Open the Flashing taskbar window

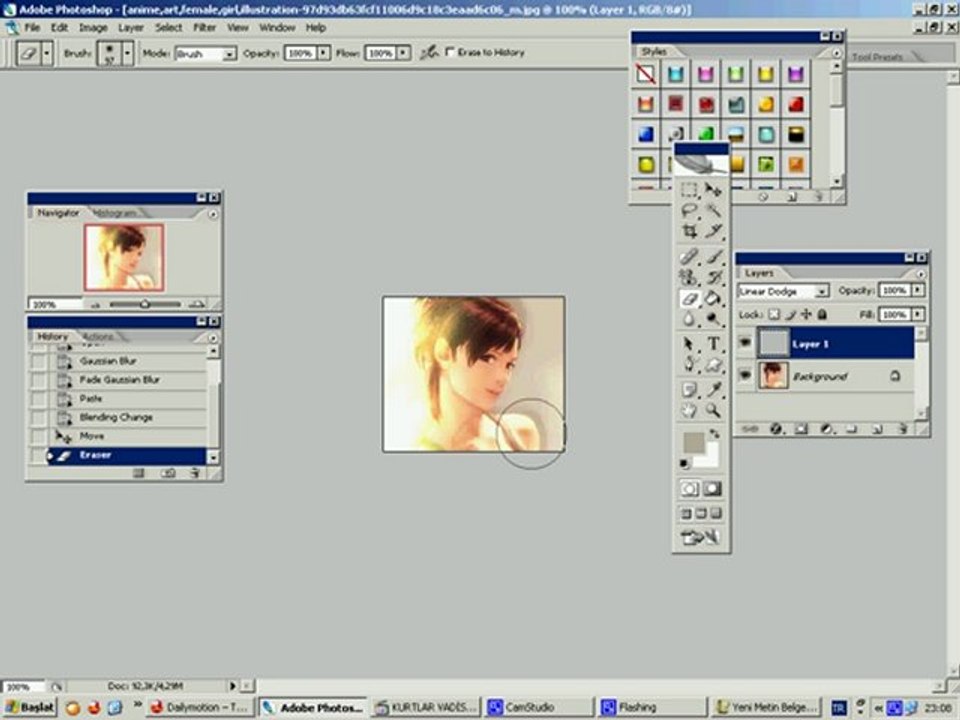click(652, 707)
